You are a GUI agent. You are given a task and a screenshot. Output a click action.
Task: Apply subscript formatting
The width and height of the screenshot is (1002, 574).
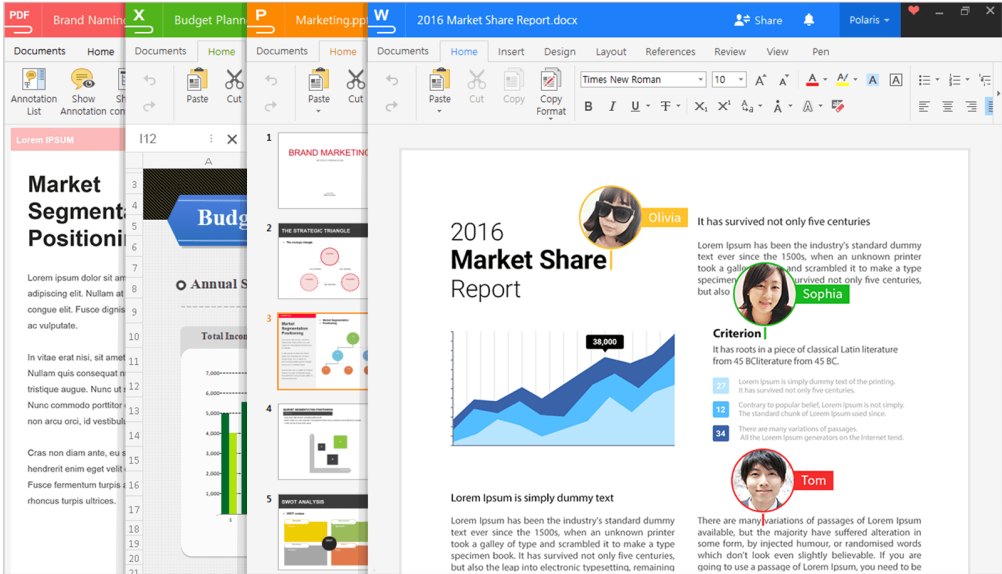coord(701,106)
